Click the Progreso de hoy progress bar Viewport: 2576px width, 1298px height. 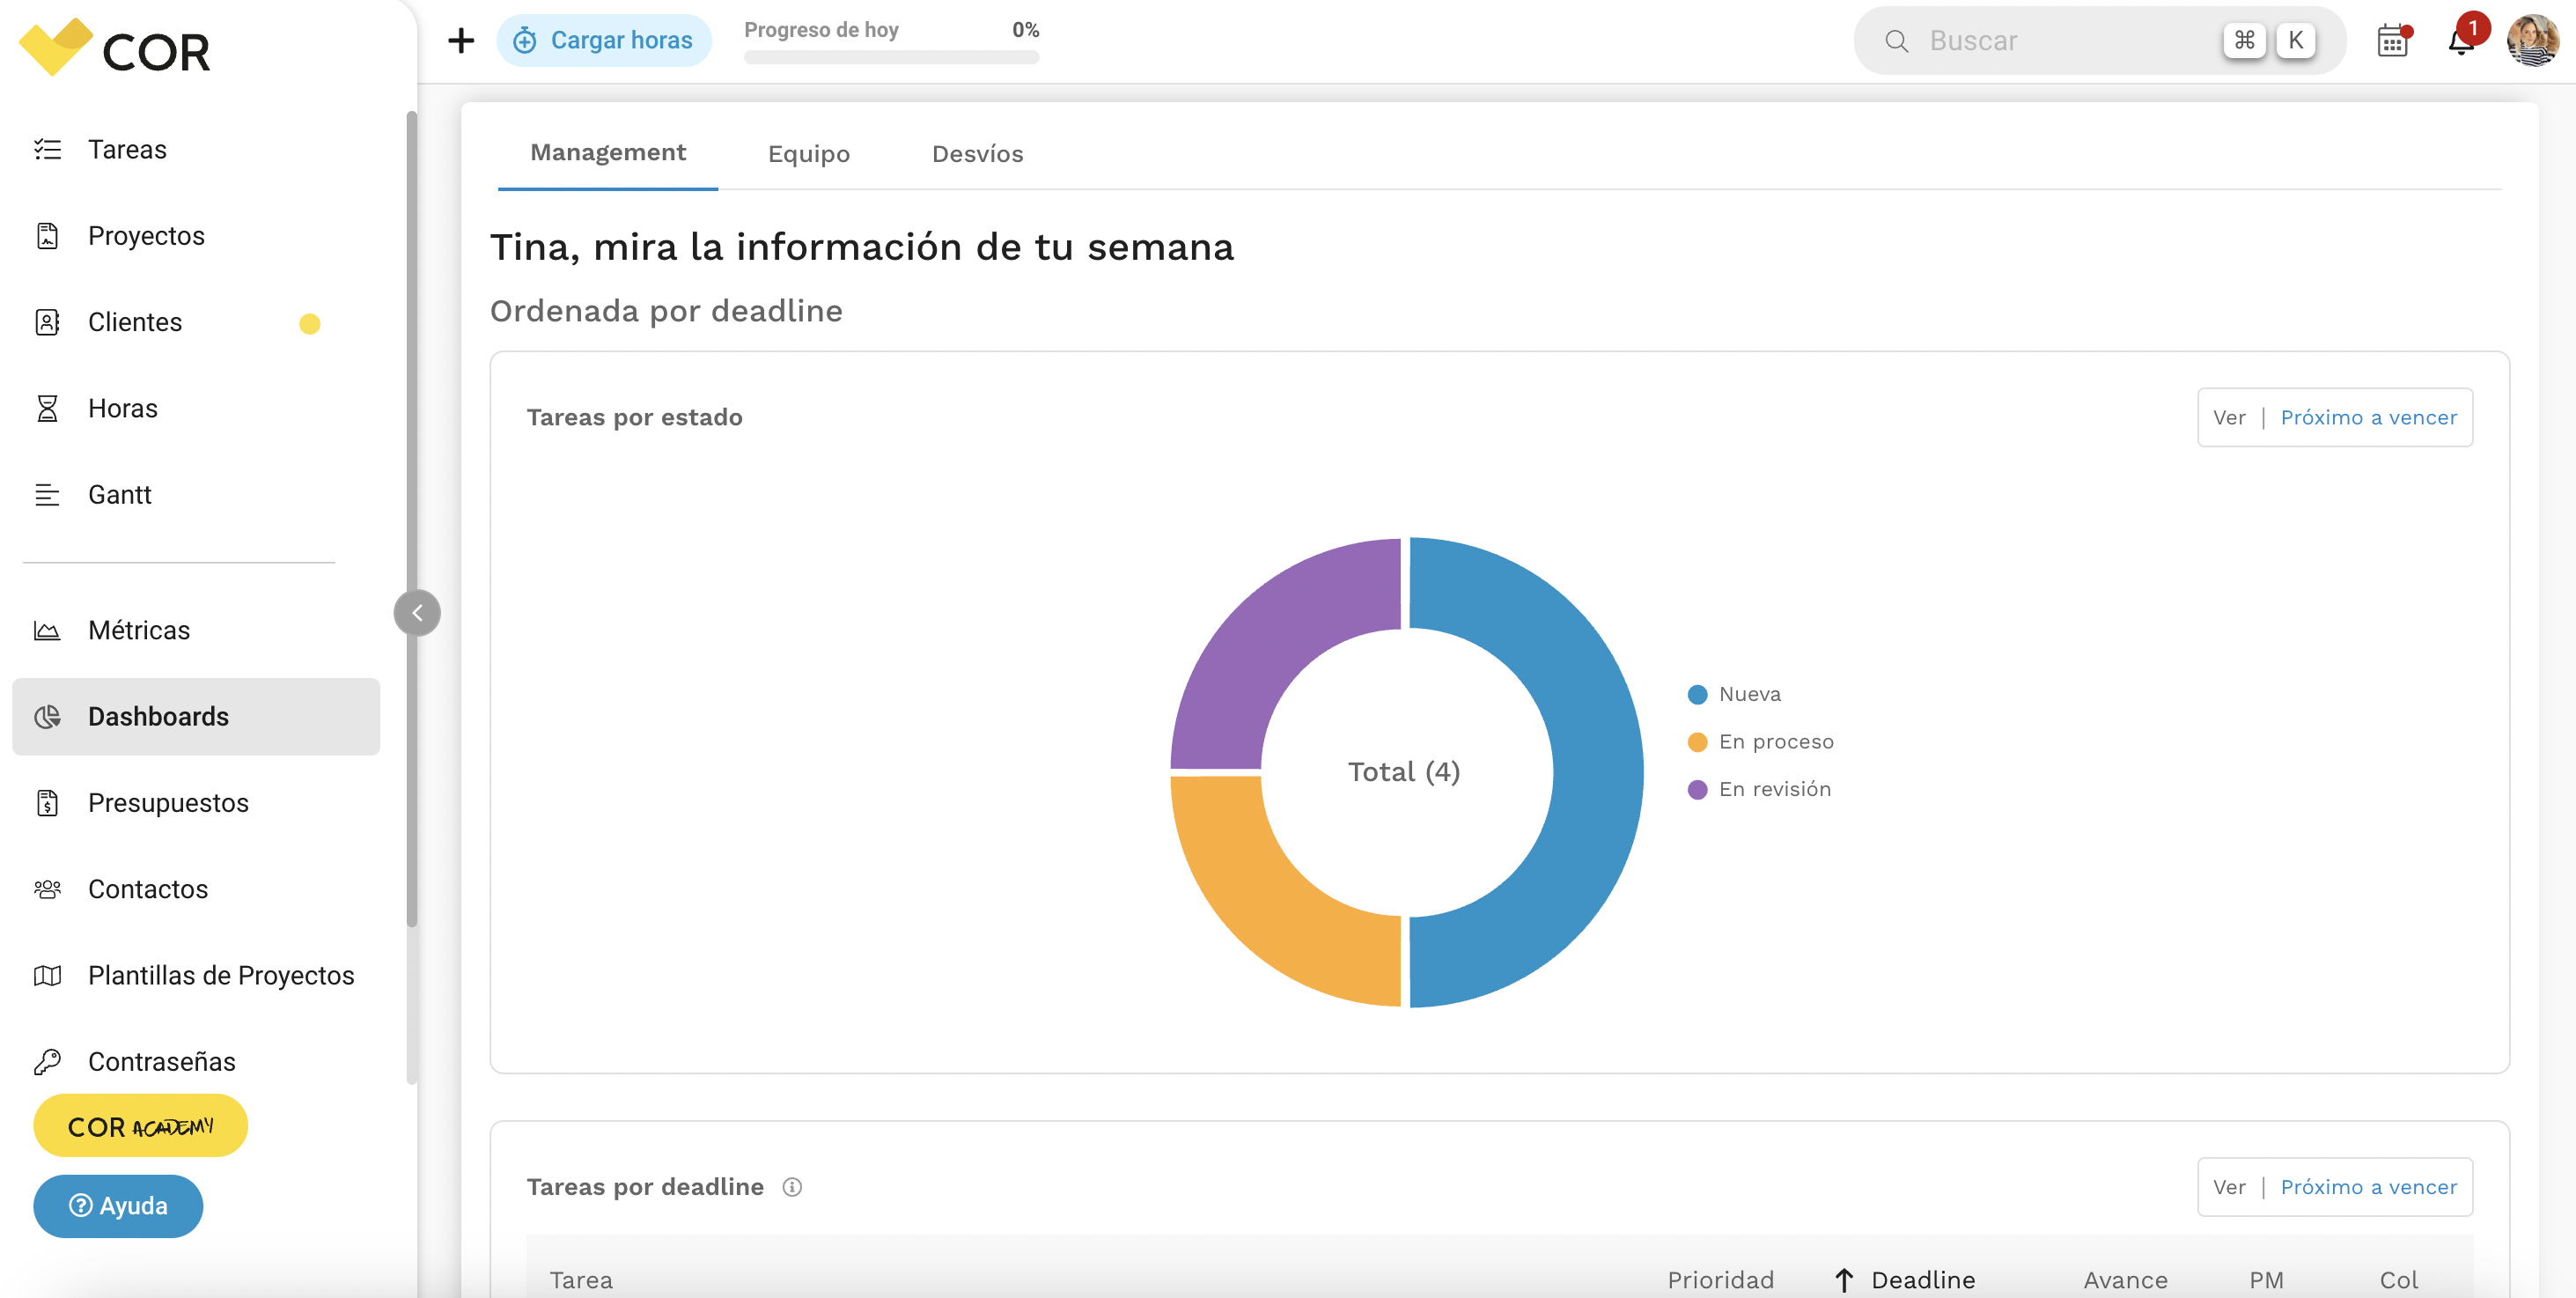point(891,57)
